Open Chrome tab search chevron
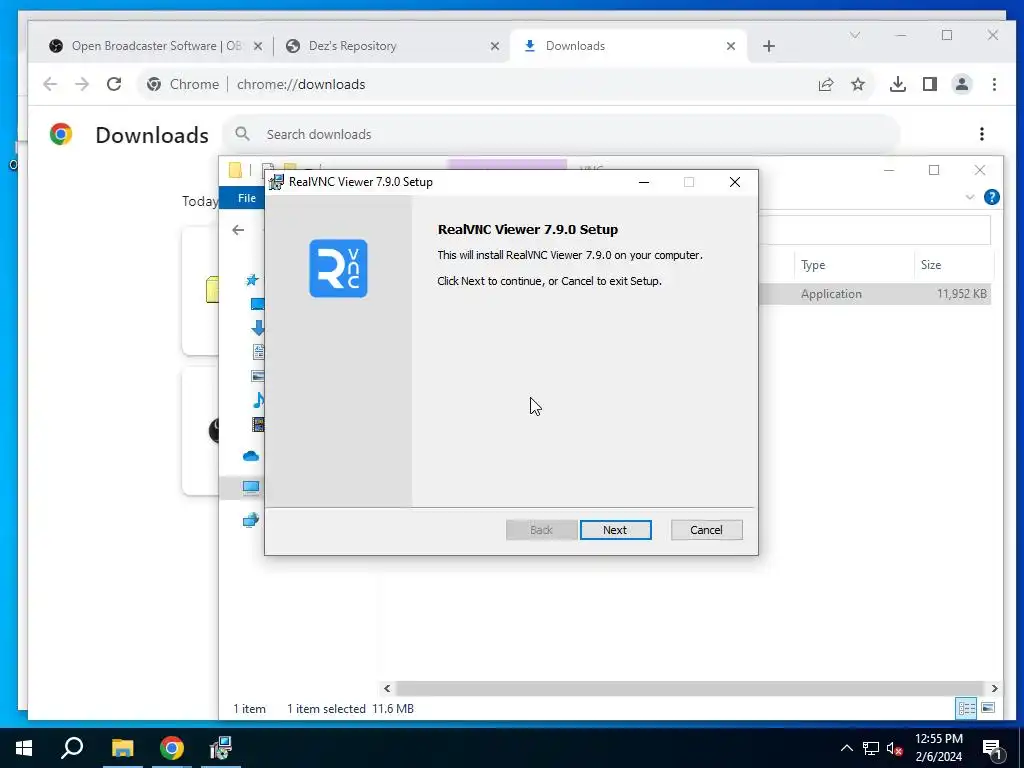The width and height of the screenshot is (1024, 768). (855, 35)
